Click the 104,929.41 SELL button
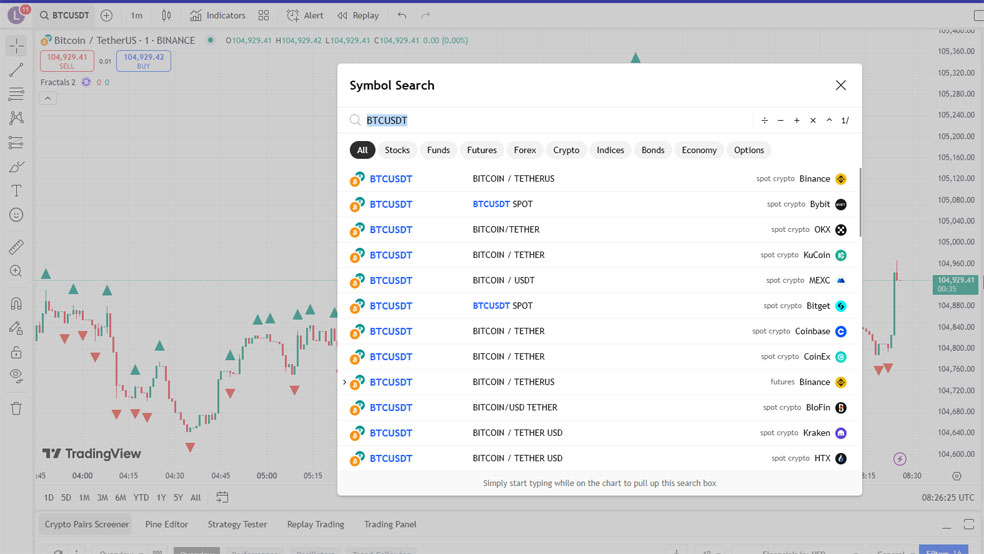The image size is (984, 554). tap(67, 61)
